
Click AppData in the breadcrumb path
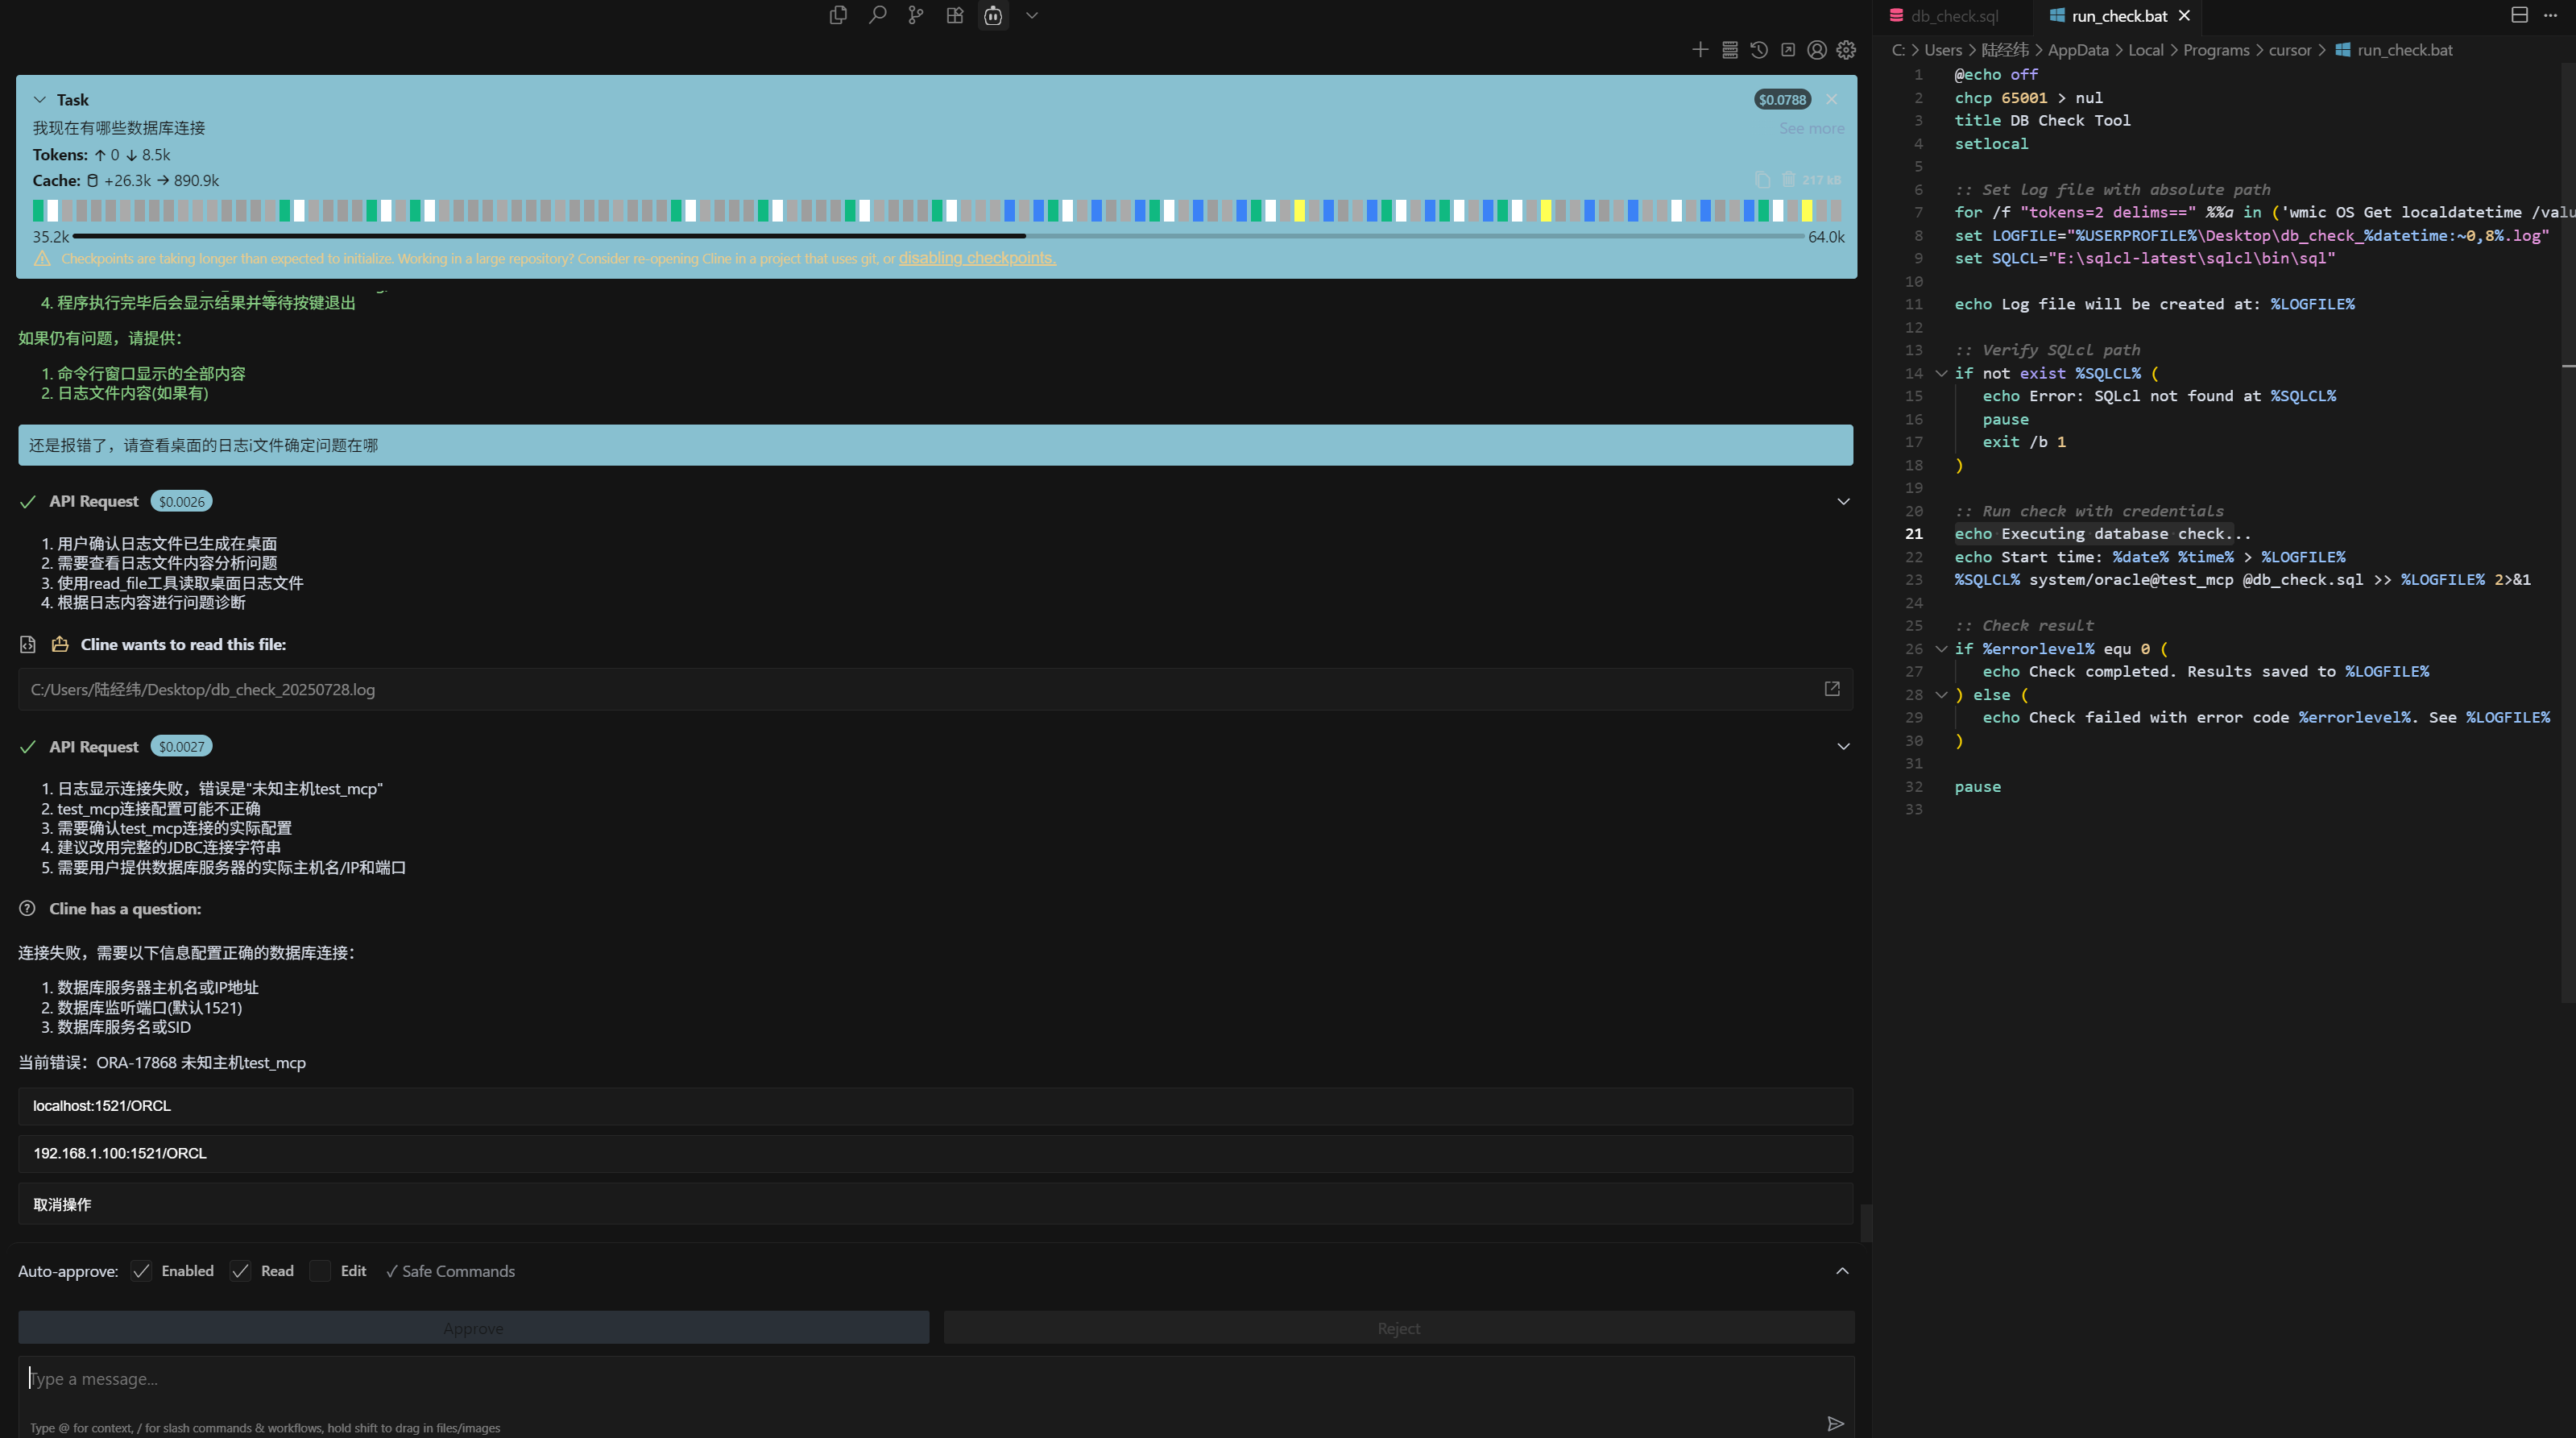point(2078,50)
